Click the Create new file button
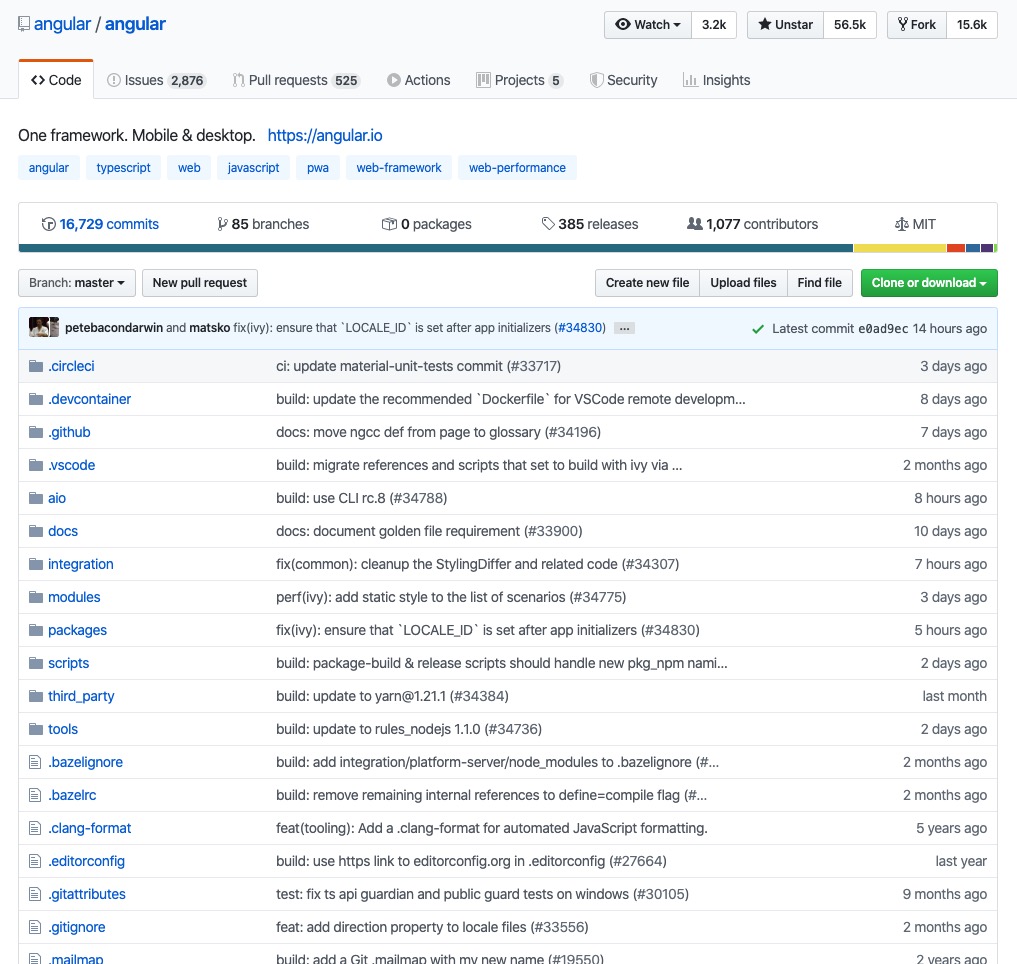Screen dimensions: 1017x964 click(x=647, y=283)
